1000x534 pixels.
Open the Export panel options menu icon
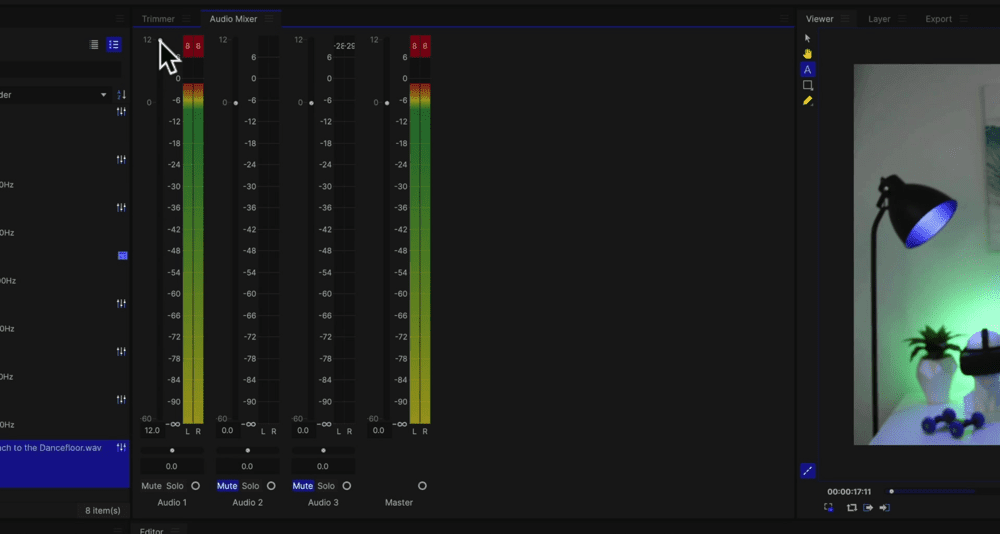963,19
